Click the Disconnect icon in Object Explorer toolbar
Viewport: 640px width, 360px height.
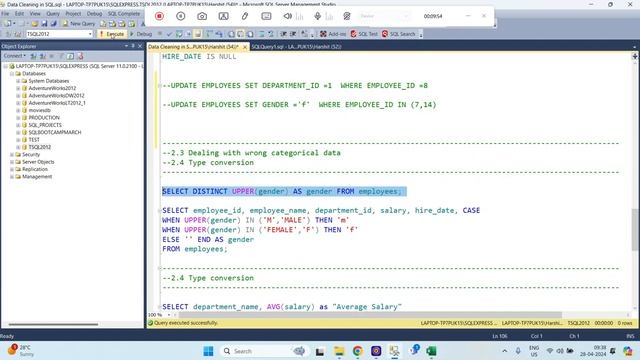[x=42, y=56]
